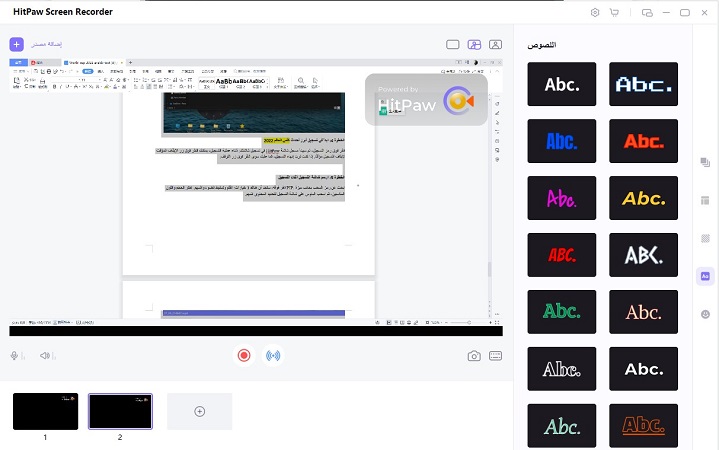
Task: Choose the green serif Abc text style
Action: click(562, 311)
